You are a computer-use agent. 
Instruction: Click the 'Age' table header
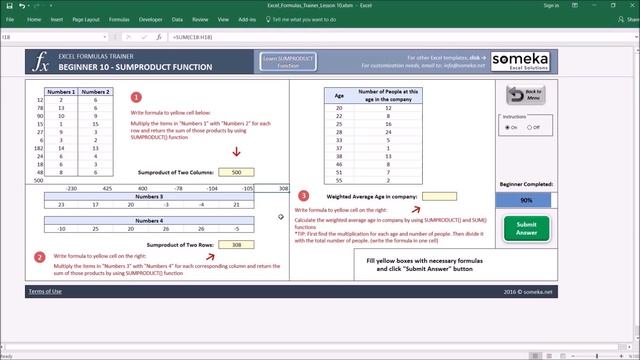[x=339, y=96]
